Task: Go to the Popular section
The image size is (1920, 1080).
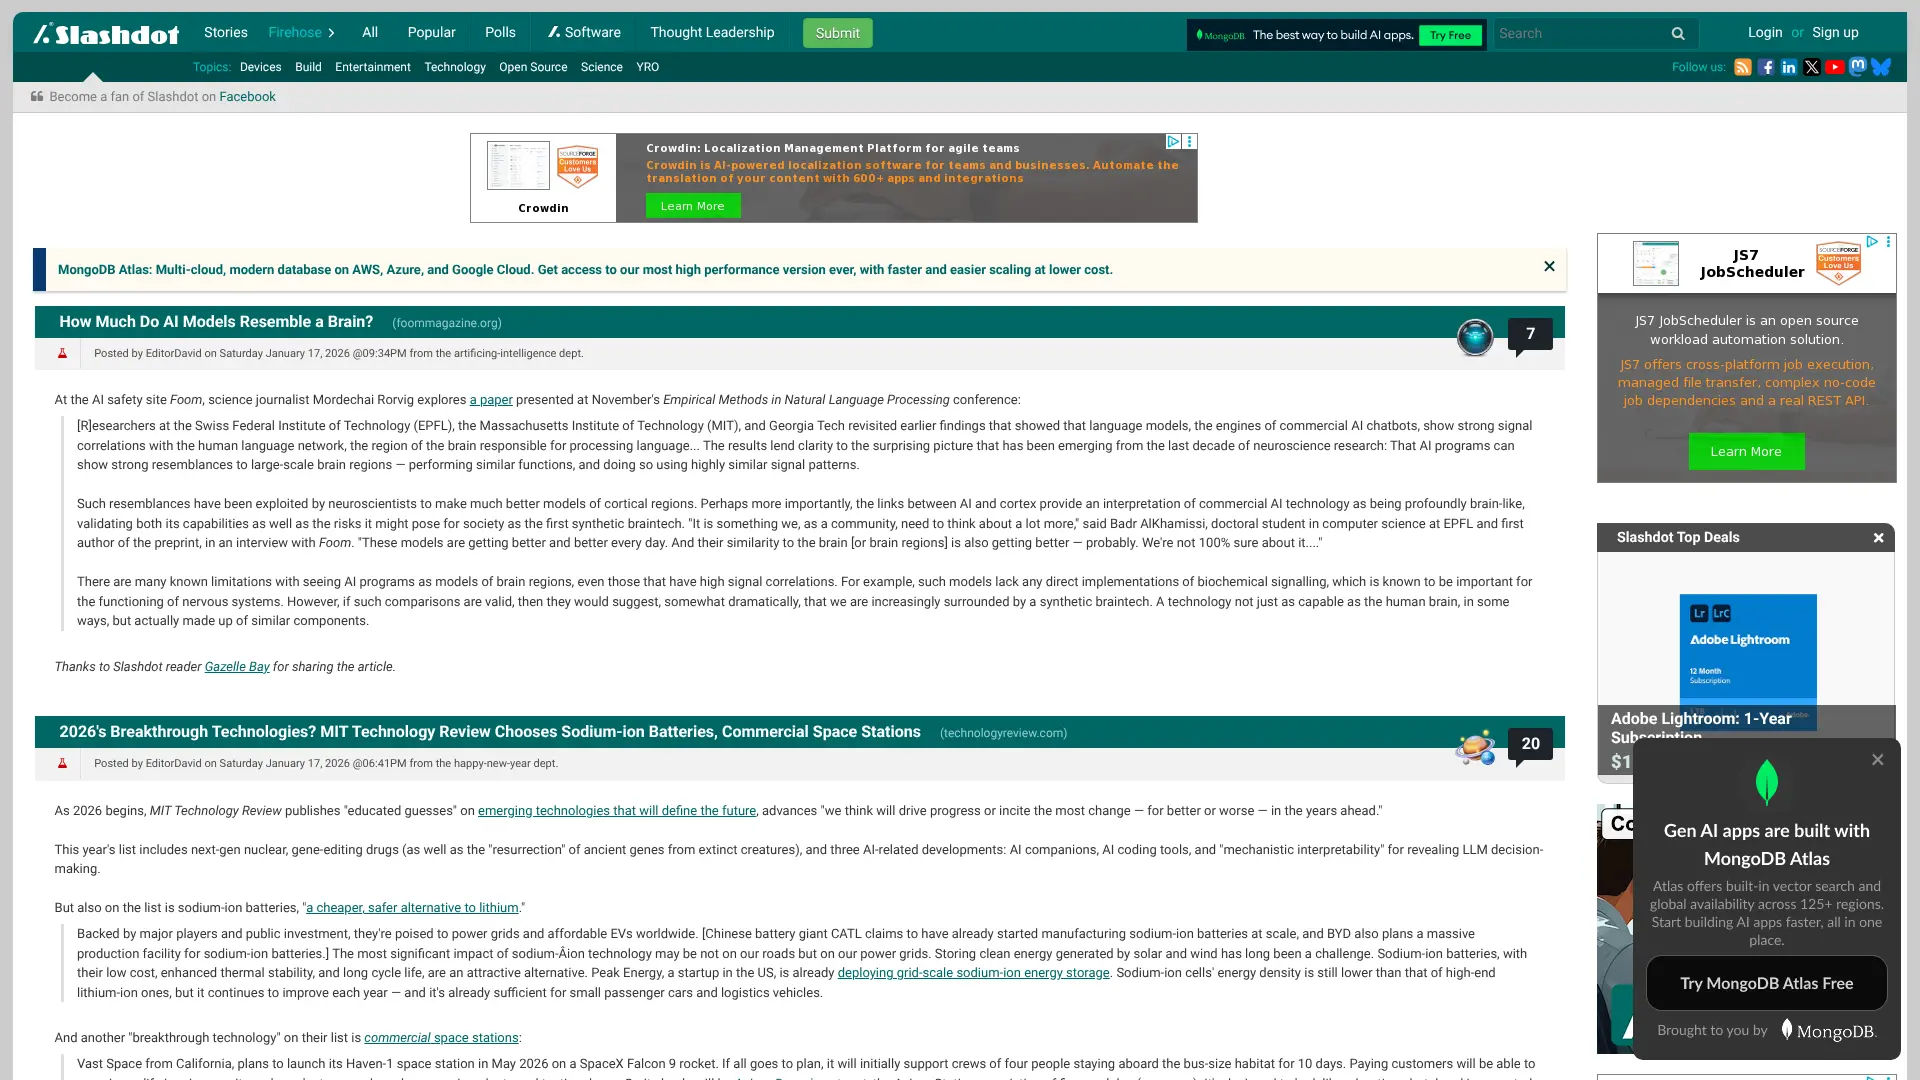Action: pyautogui.click(x=431, y=33)
